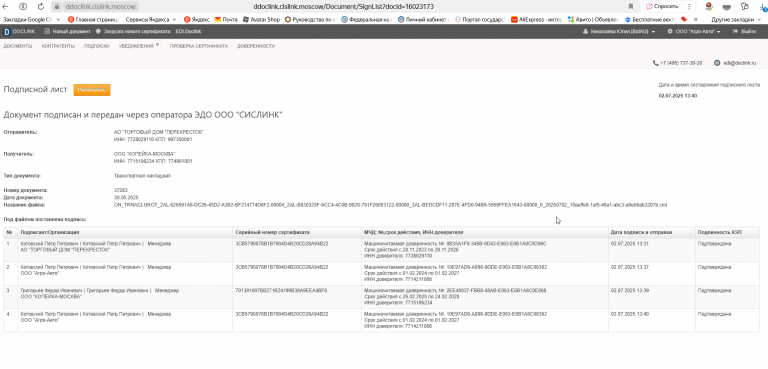Select the row signed 02.07.2025 13:37
Image resolution: width=768 pixels, height=369 pixels.
pos(382,273)
